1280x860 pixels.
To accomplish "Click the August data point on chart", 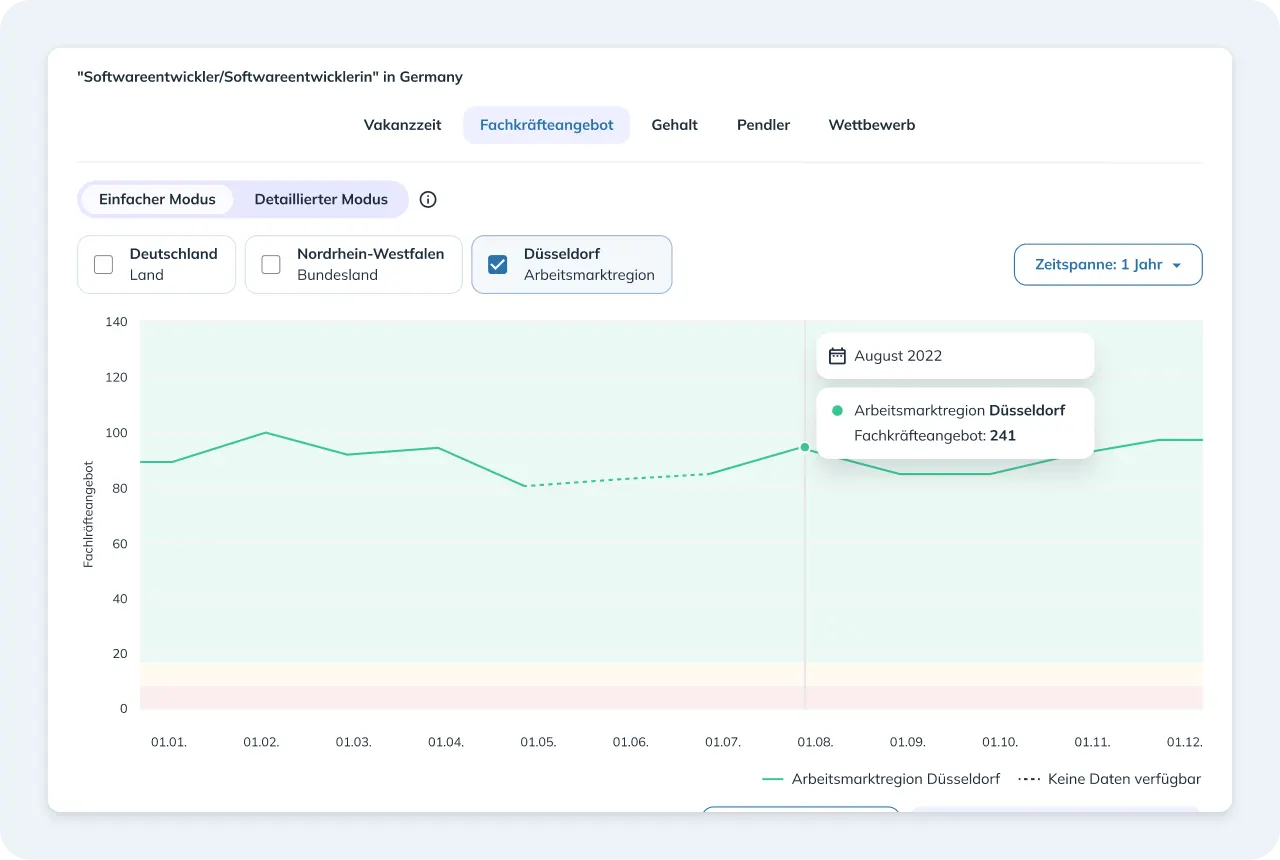I will coord(804,447).
